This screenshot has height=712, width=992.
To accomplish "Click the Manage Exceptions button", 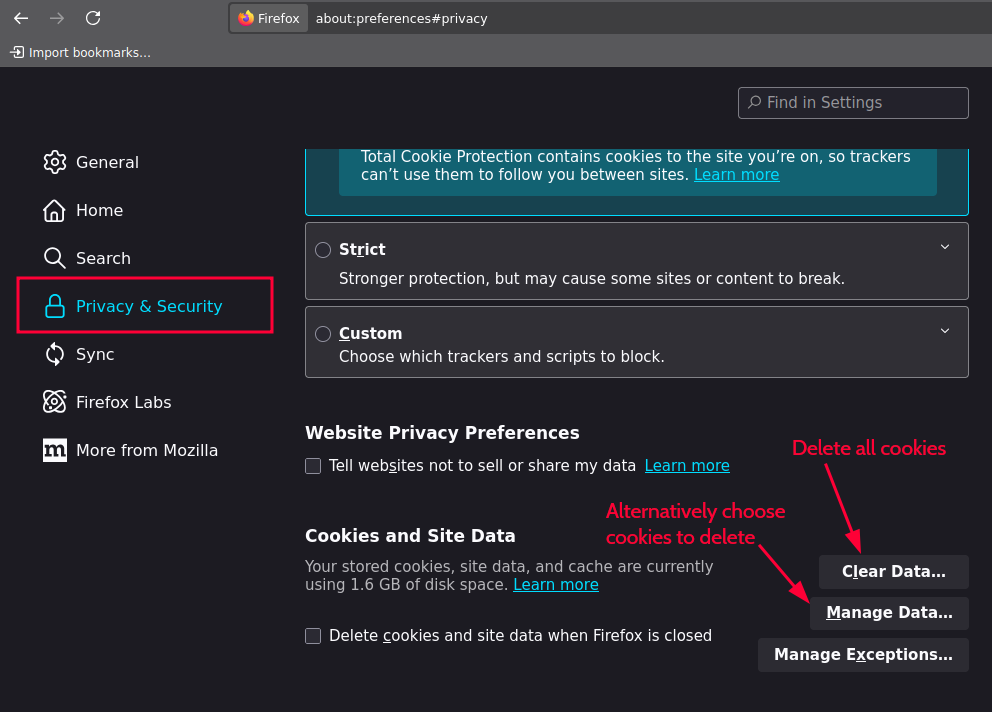I will (x=863, y=655).
